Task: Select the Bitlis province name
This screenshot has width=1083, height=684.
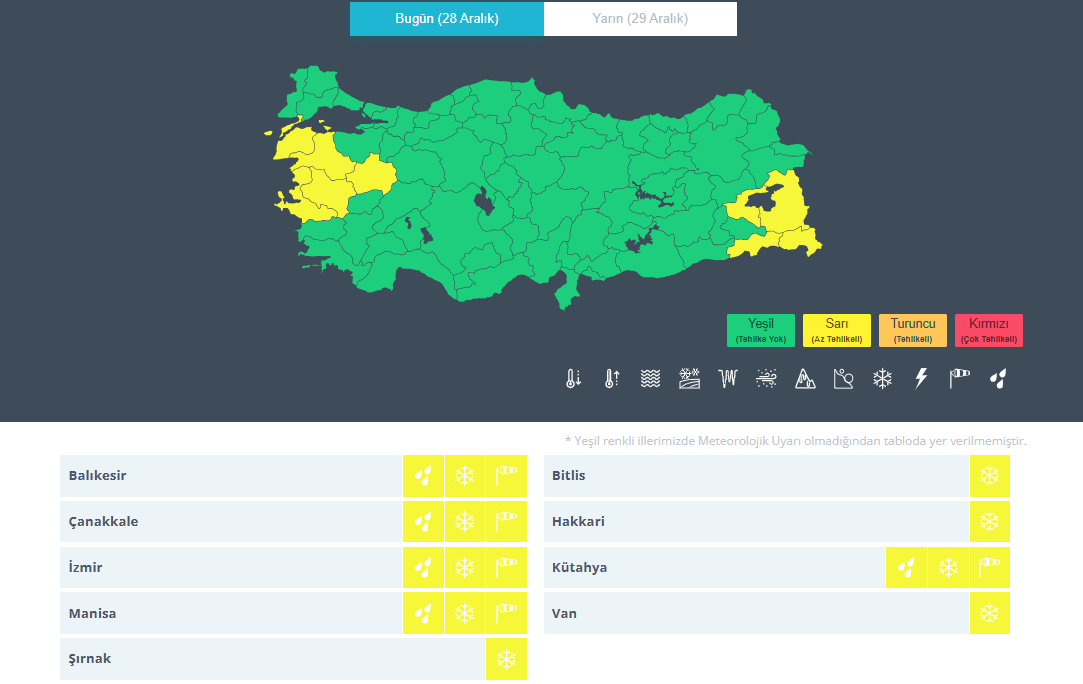Action: (568, 475)
